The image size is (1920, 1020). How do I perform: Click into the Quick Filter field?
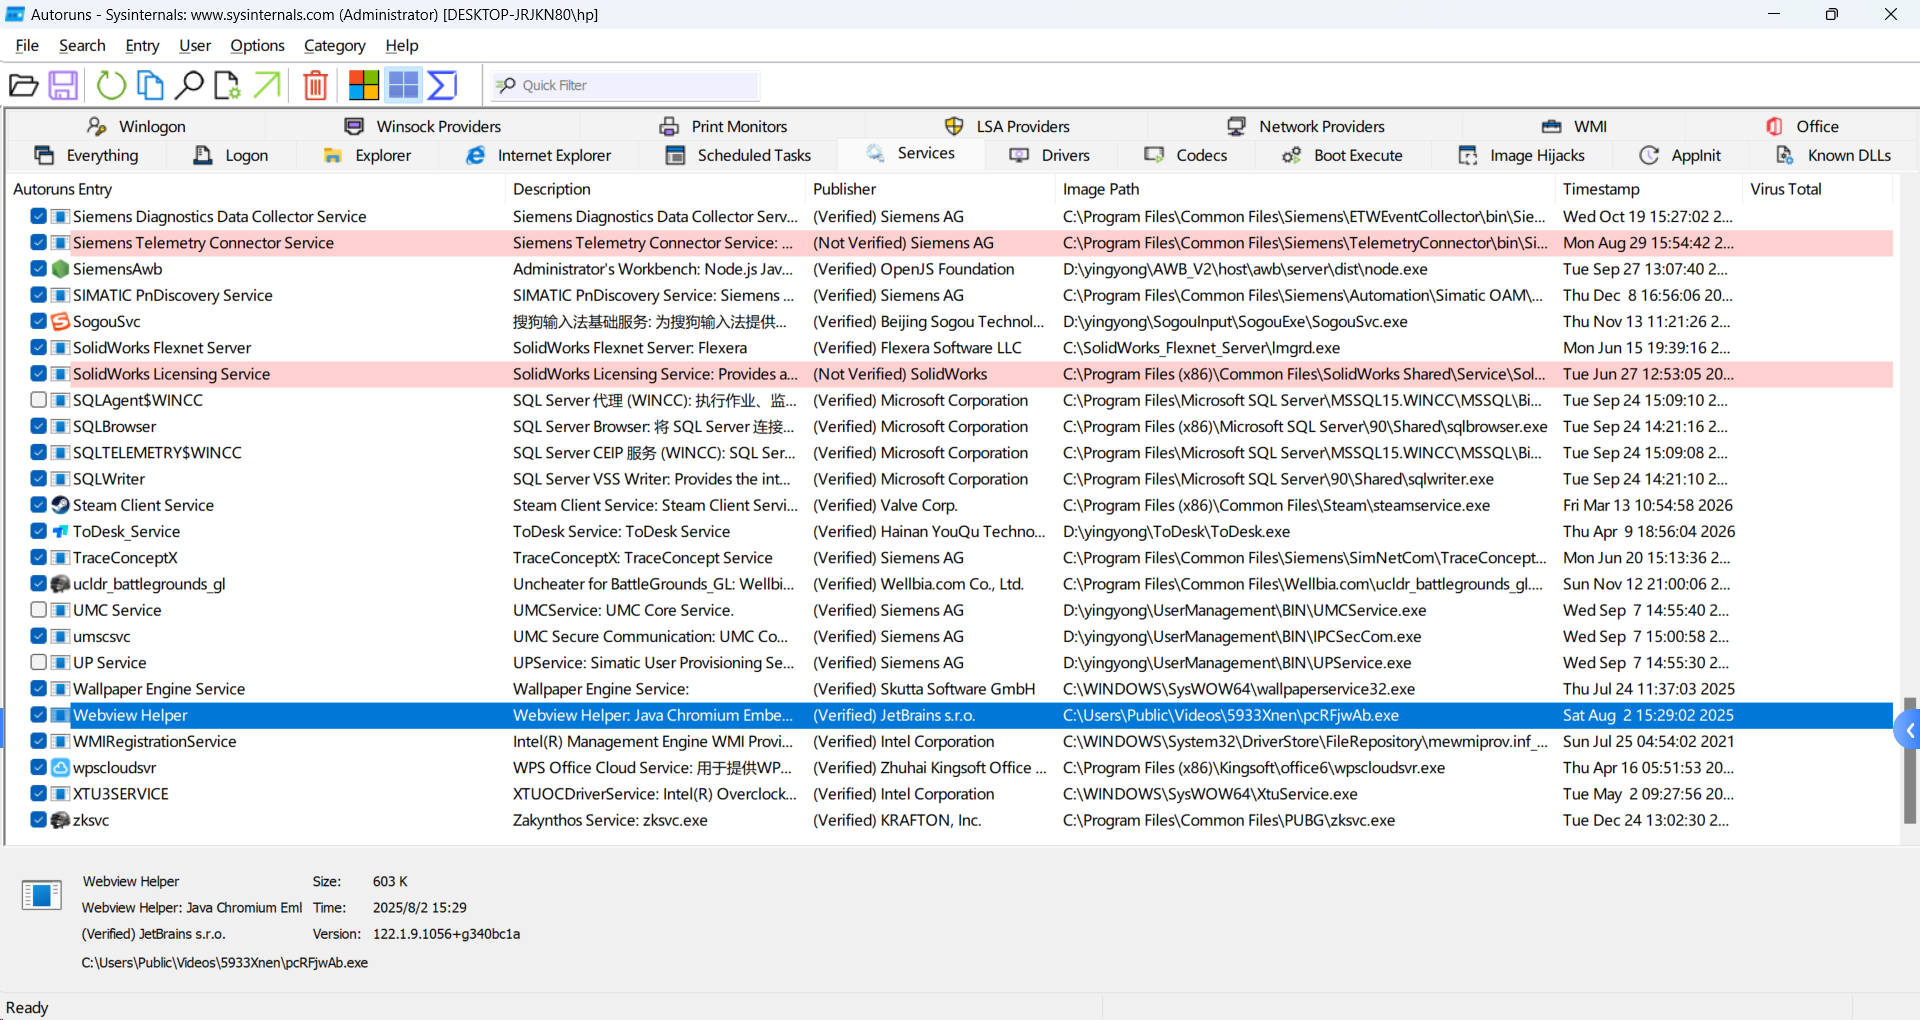coord(626,85)
